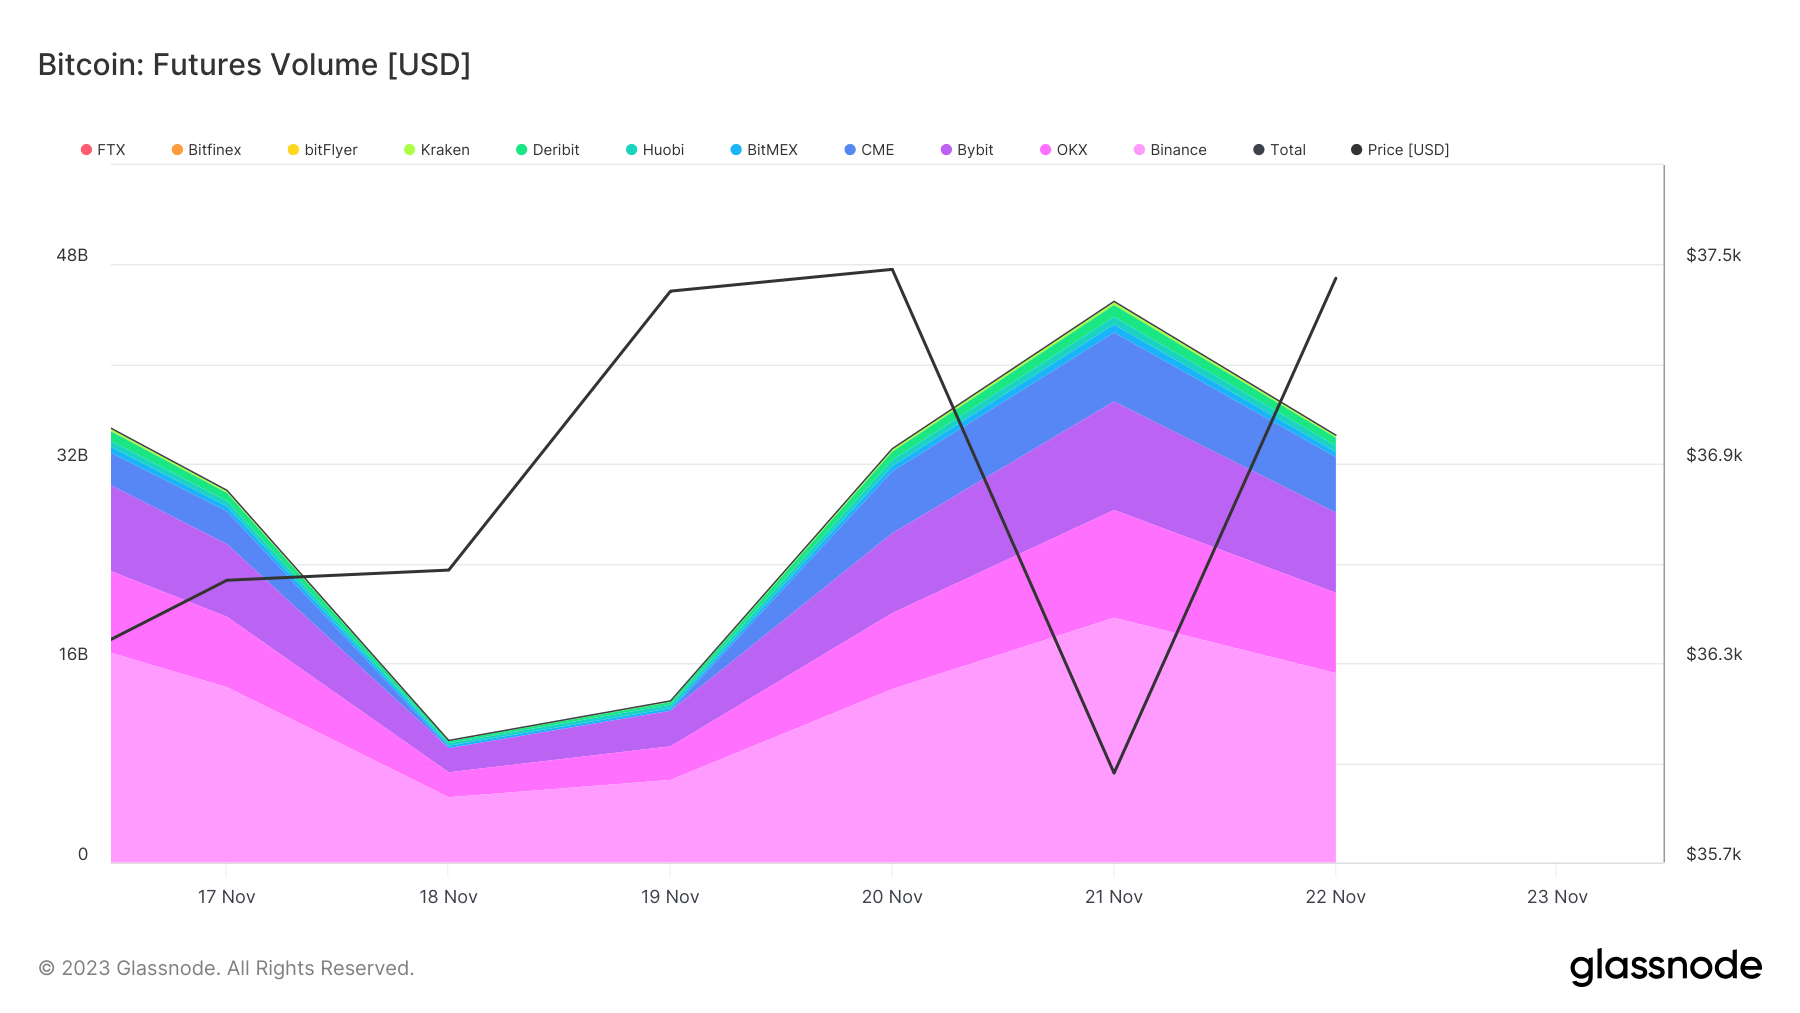Image resolution: width=1800 pixels, height=1013 pixels.
Task: Click the 19 Nov date label
Action: coord(670,897)
